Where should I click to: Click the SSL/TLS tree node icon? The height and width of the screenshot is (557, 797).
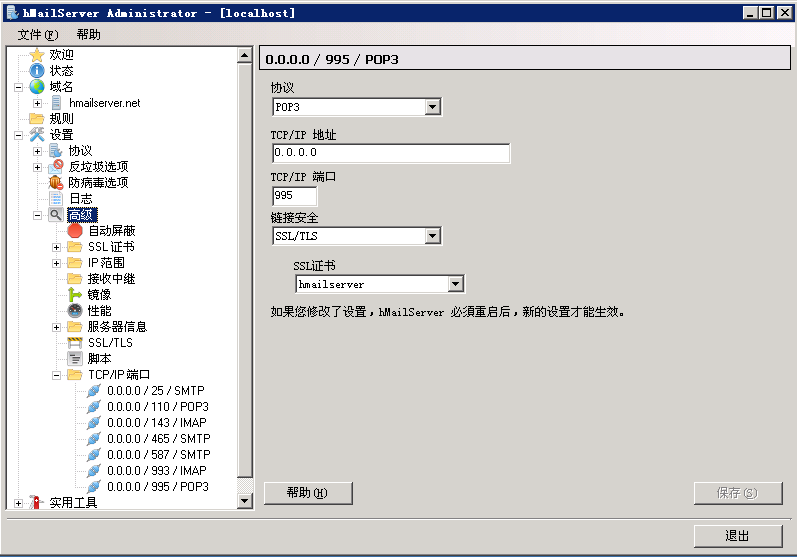point(75,342)
